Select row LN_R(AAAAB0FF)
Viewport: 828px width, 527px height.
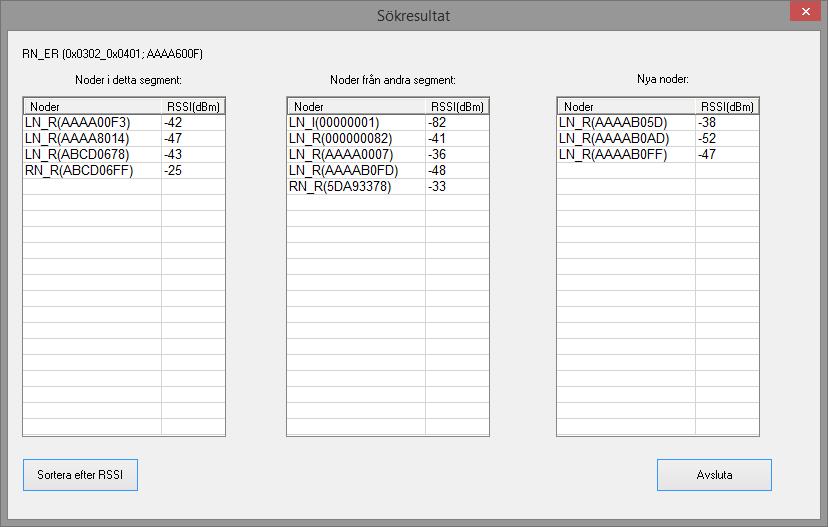[658, 154]
